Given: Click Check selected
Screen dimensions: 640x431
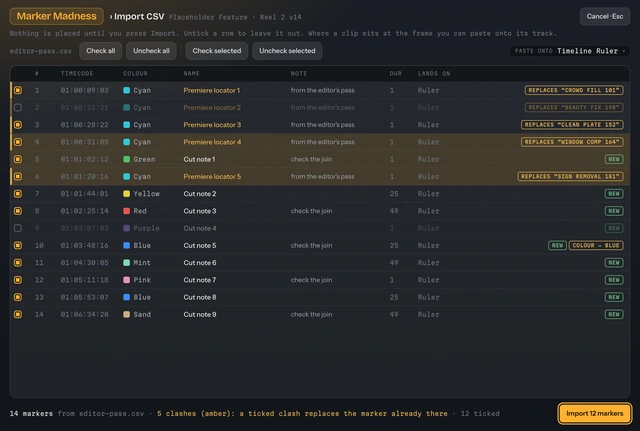Looking at the screenshot, I should [x=217, y=51].
